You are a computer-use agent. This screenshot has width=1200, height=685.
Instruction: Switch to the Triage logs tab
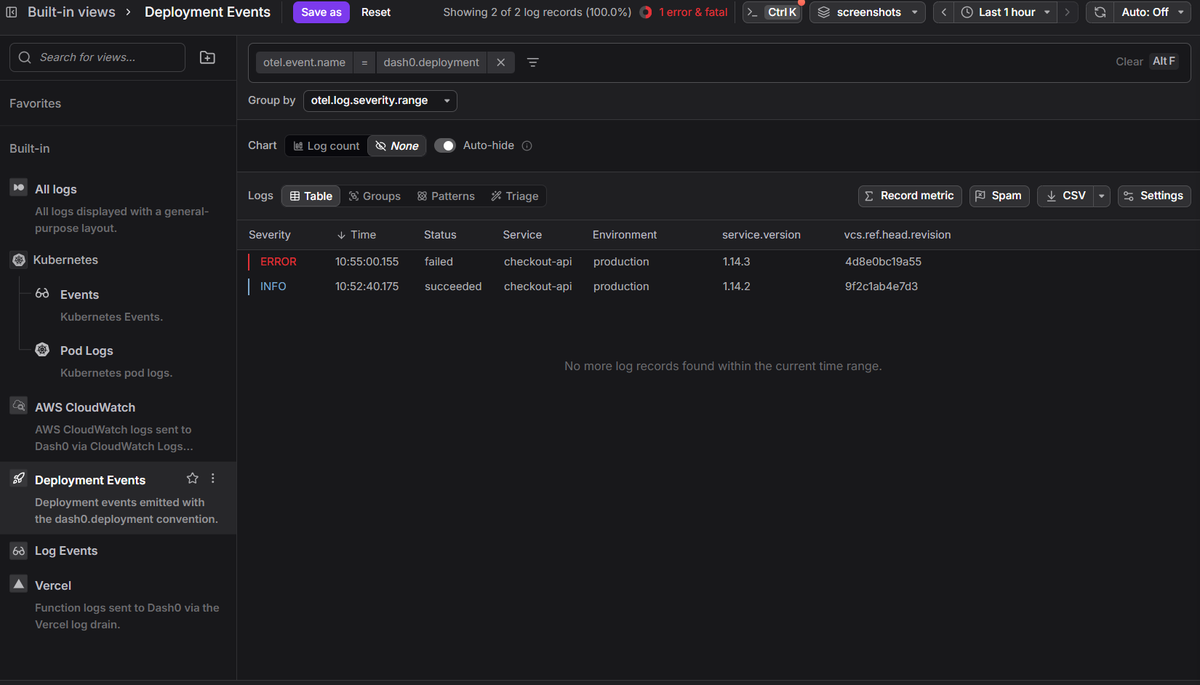point(515,196)
